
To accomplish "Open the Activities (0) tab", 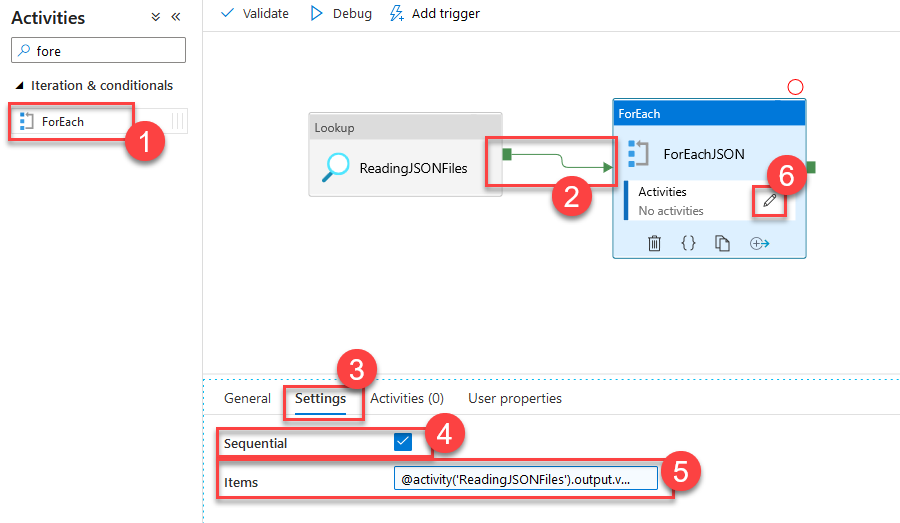I will point(407,398).
